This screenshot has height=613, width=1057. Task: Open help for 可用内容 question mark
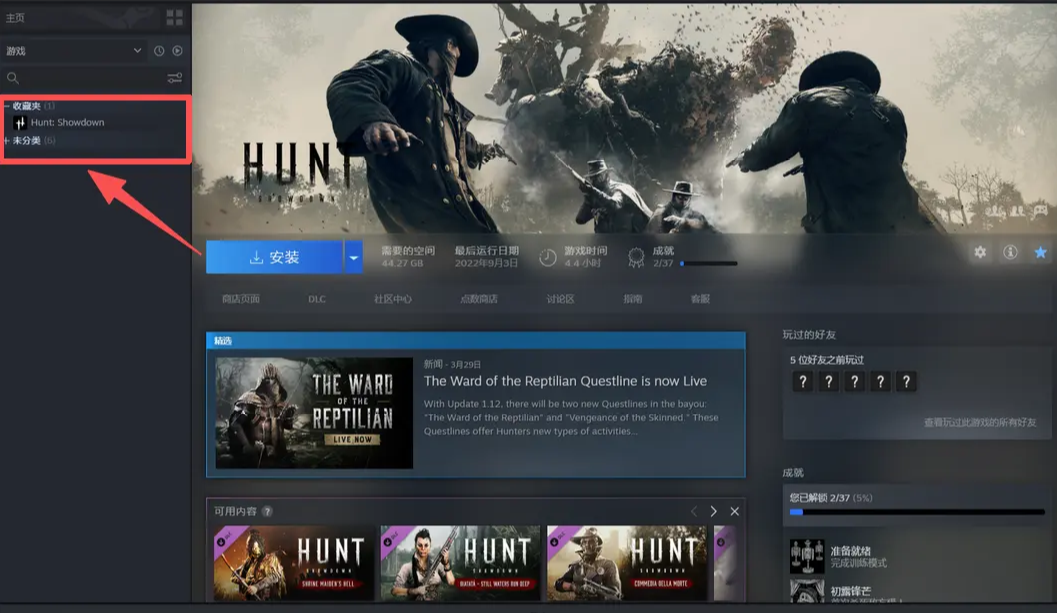267,511
